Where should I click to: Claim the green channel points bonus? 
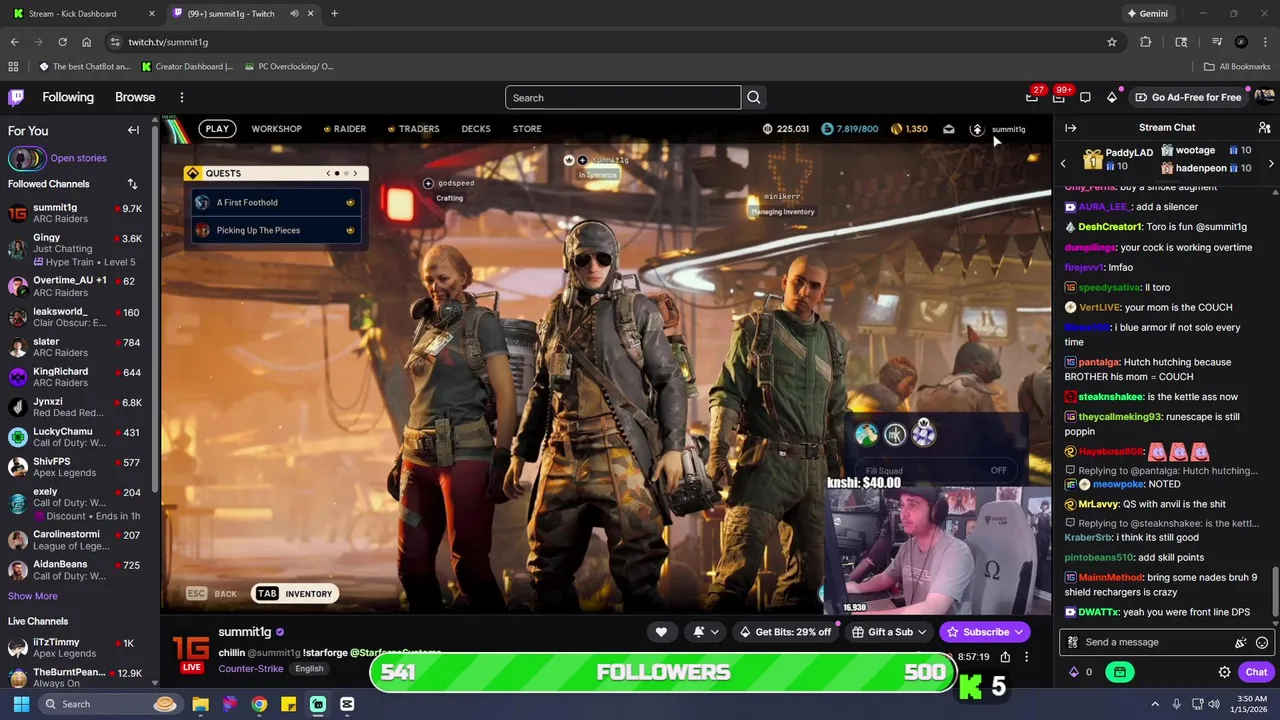click(1120, 672)
